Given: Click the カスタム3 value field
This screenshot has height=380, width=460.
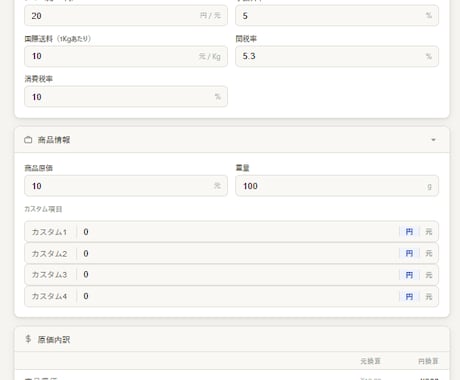Looking at the screenshot, I should click(x=237, y=275).
